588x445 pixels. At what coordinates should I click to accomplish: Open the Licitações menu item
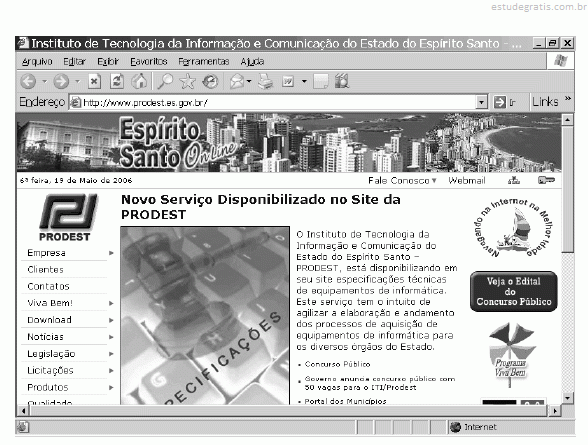click(50, 370)
